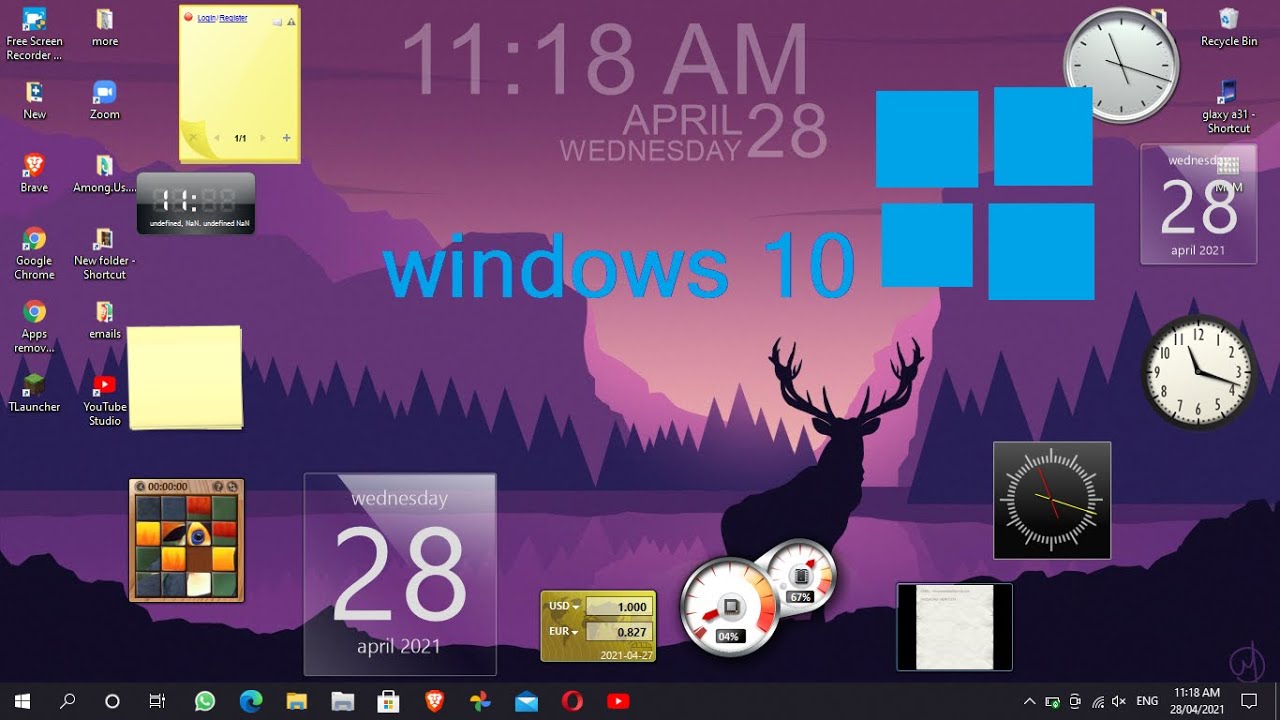1280x720 pixels.
Task: Open USD currency dropdown
Action: point(565,606)
